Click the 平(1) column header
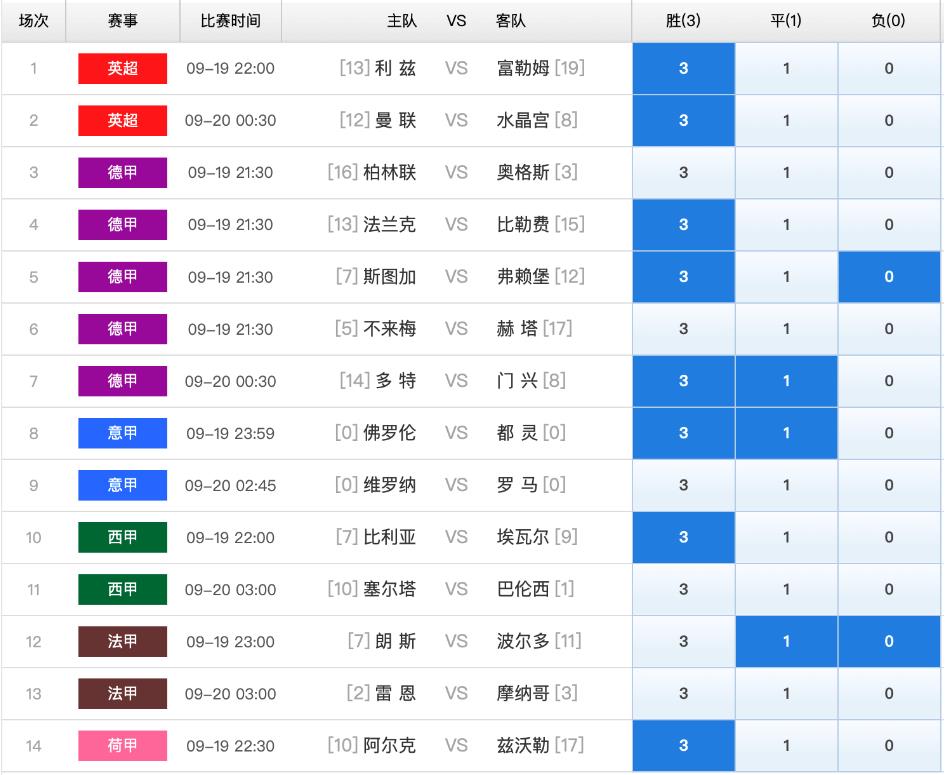Viewport: 945px width, 775px height. 786,21
